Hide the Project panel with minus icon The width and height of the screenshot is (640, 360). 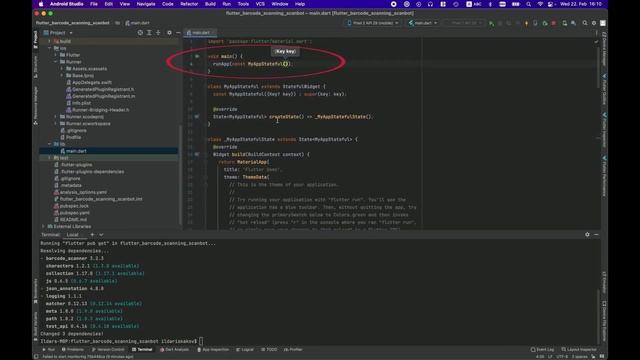pyautogui.click(x=178, y=33)
